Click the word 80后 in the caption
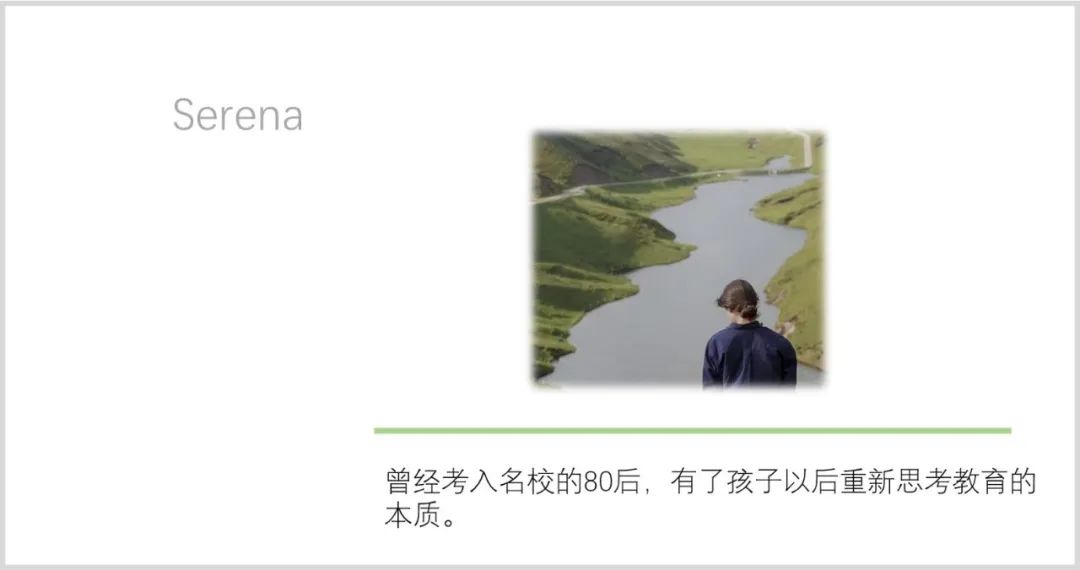Screen dimensions: 1080x570 tap(612, 482)
